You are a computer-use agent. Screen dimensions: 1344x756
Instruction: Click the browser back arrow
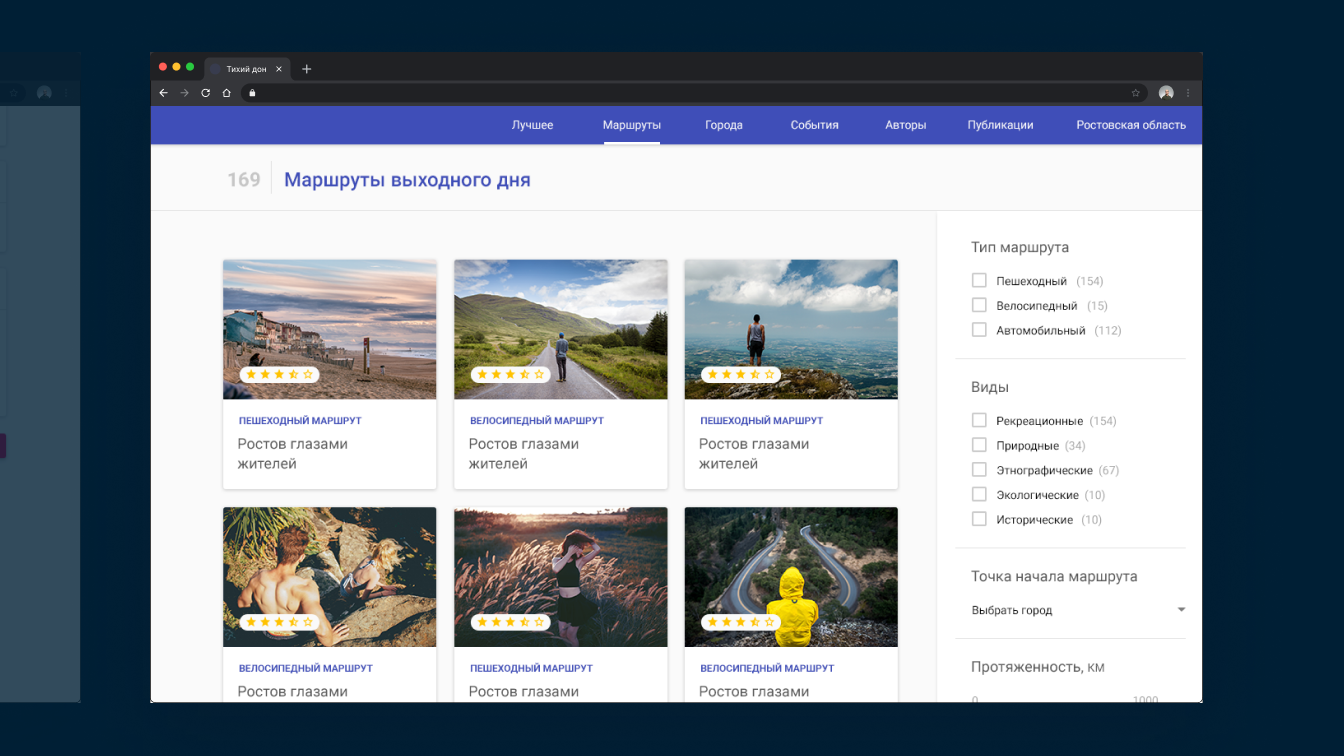click(x=164, y=93)
